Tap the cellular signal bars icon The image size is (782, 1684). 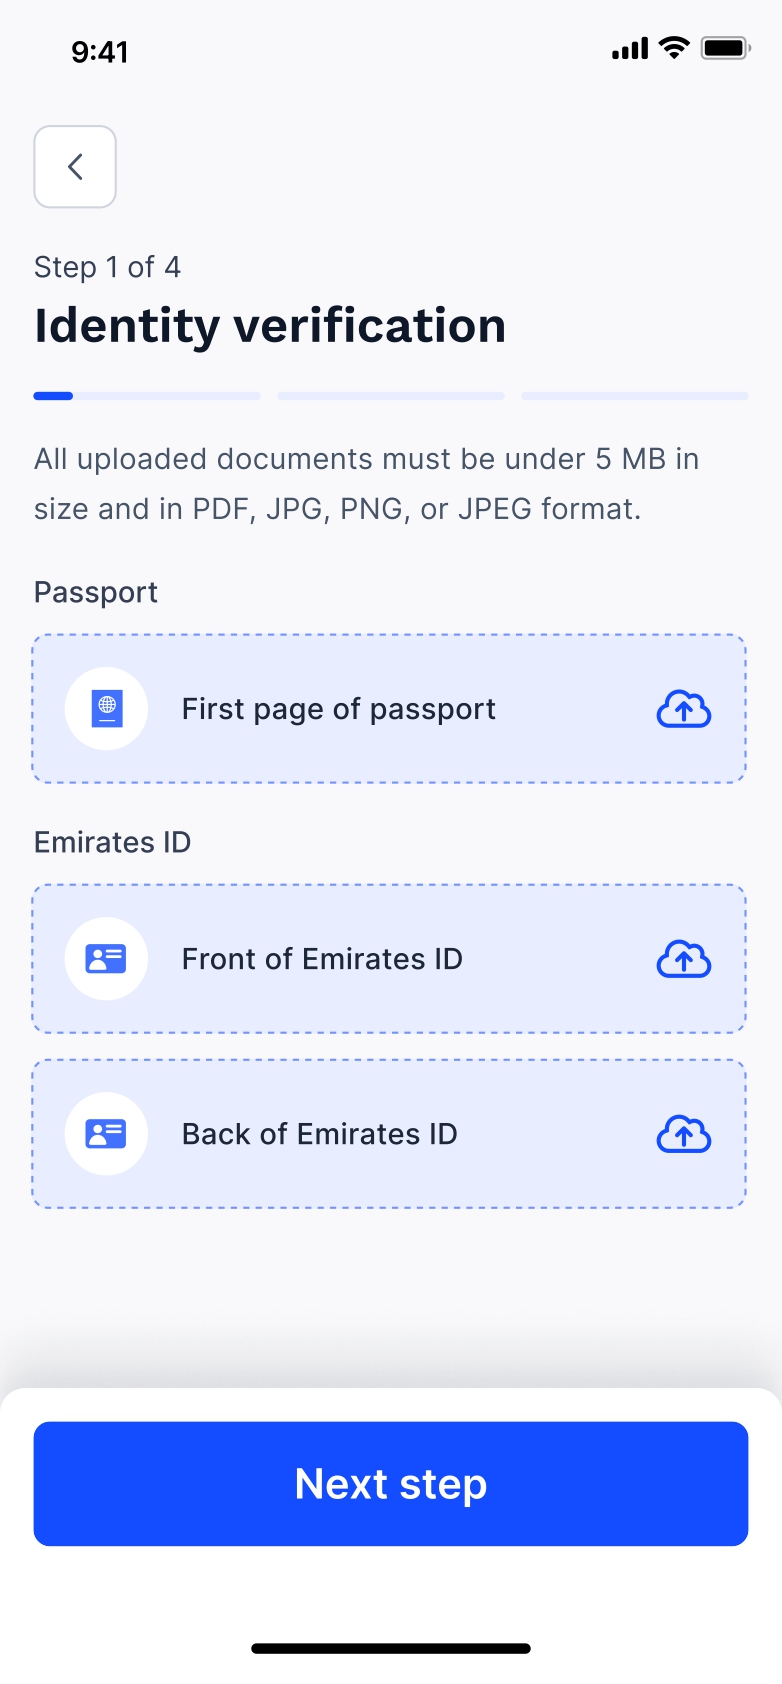[630, 49]
